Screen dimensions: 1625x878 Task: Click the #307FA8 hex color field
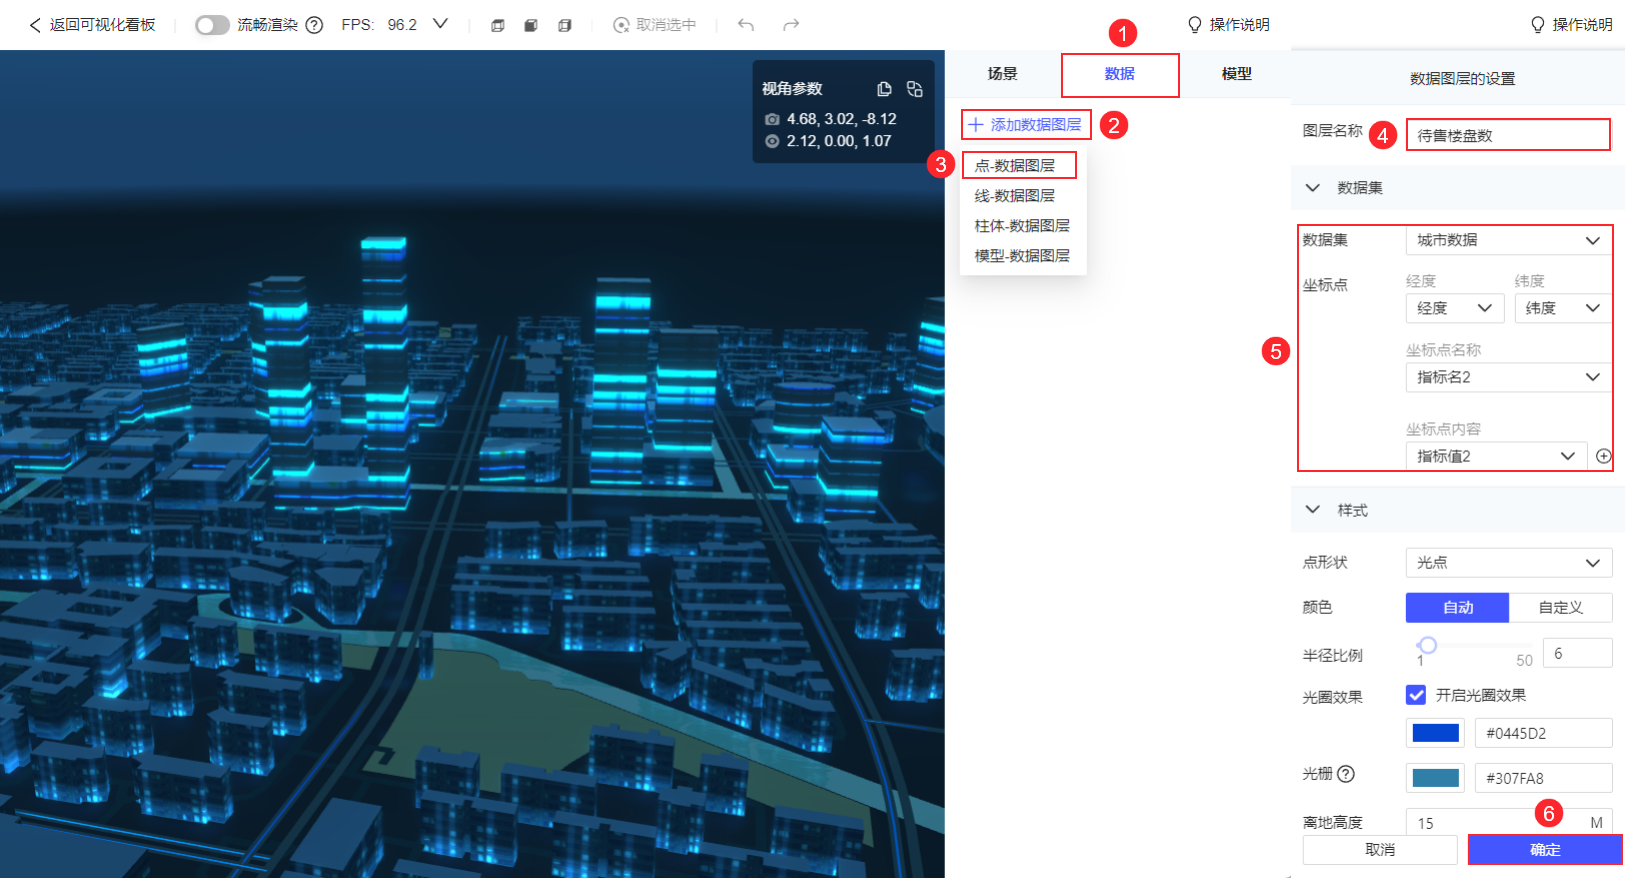point(1544,778)
